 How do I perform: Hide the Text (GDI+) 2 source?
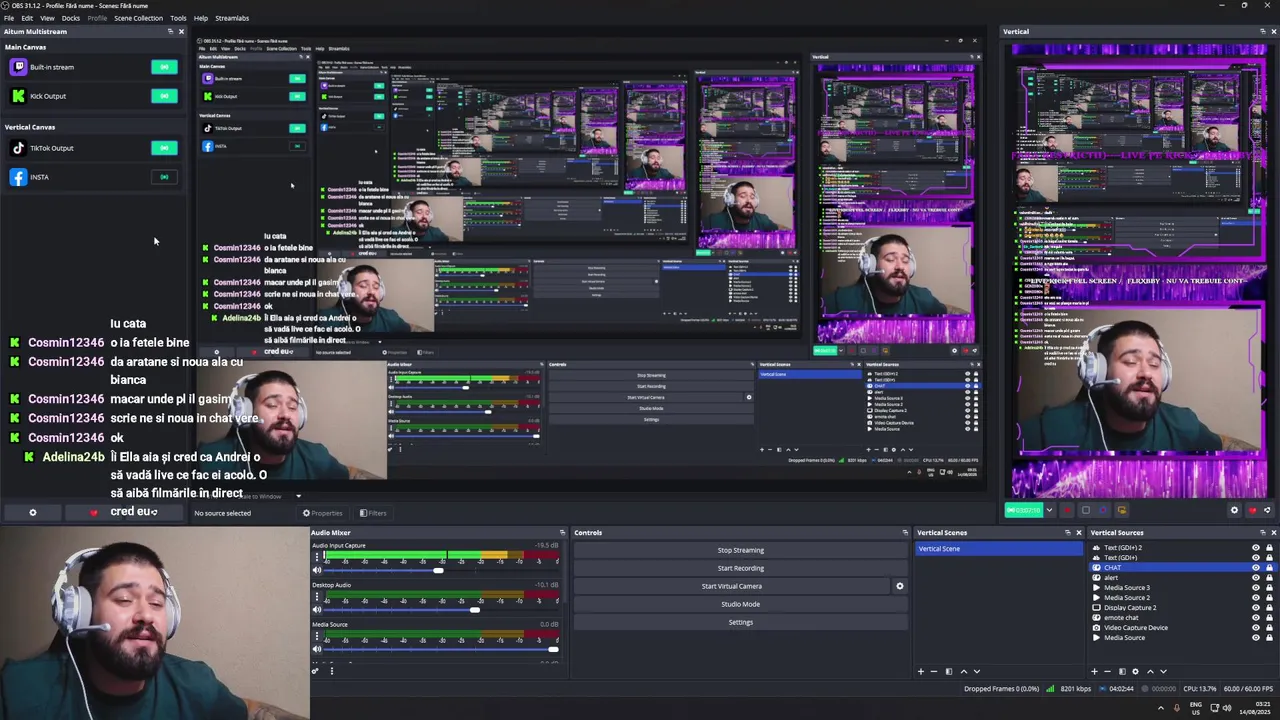click(x=1256, y=548)
